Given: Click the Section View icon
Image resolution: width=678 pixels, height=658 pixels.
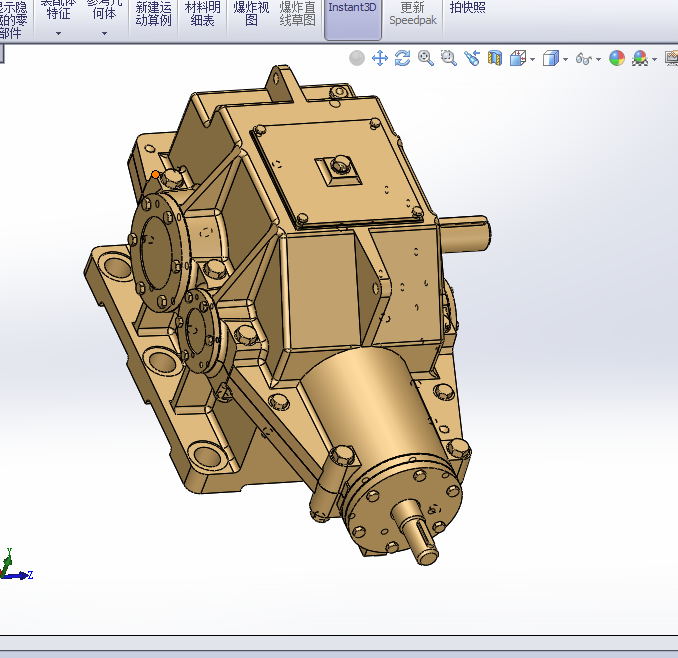Looking at the screenshot, I should point(495,58).
